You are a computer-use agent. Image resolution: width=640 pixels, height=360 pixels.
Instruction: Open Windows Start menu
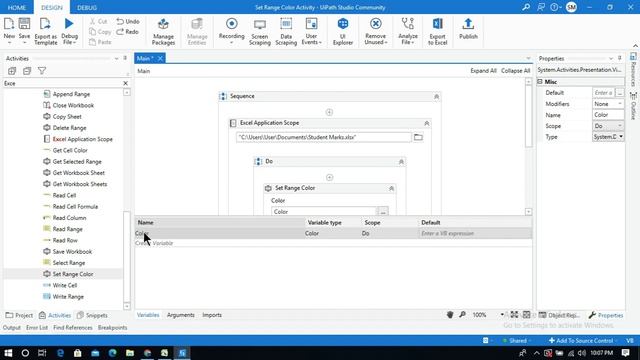click(x=8, y=353)
